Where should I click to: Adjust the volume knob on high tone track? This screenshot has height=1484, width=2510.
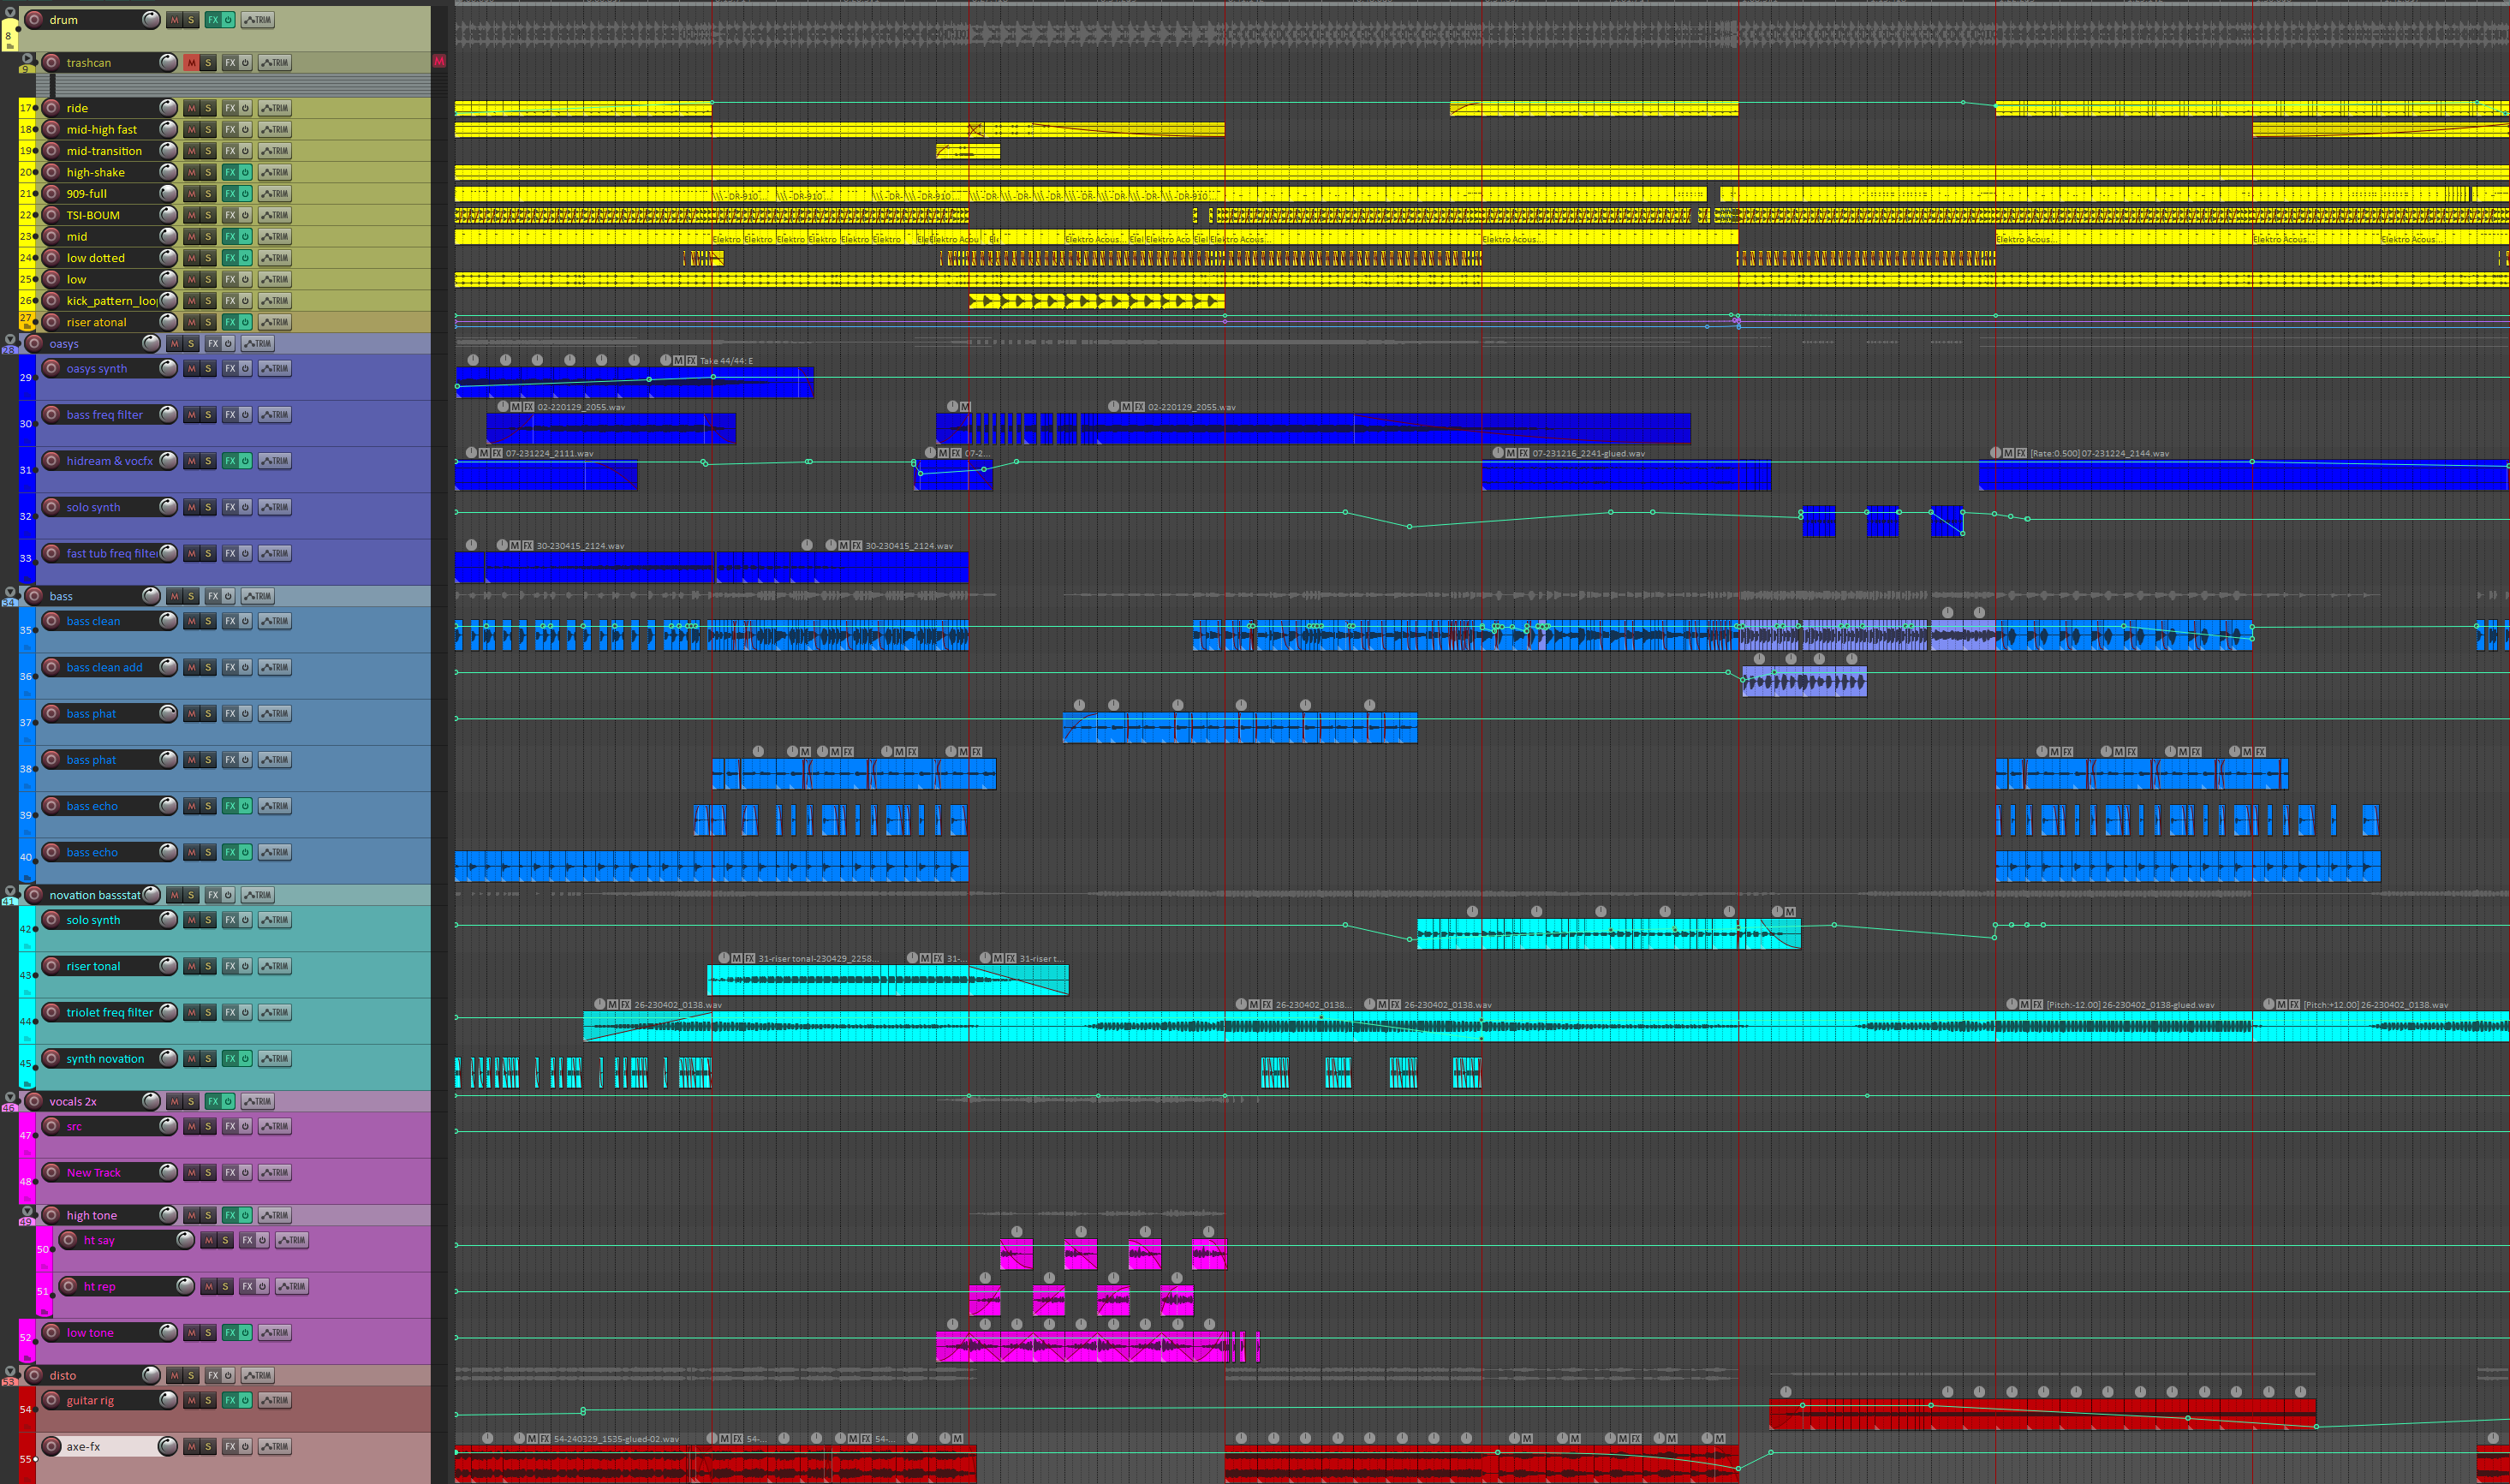click(168, 1215)
